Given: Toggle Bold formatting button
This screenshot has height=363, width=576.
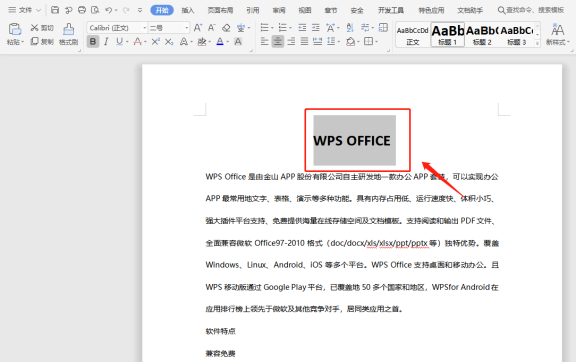Looking at the screenshot, I should tap(93, 42).
